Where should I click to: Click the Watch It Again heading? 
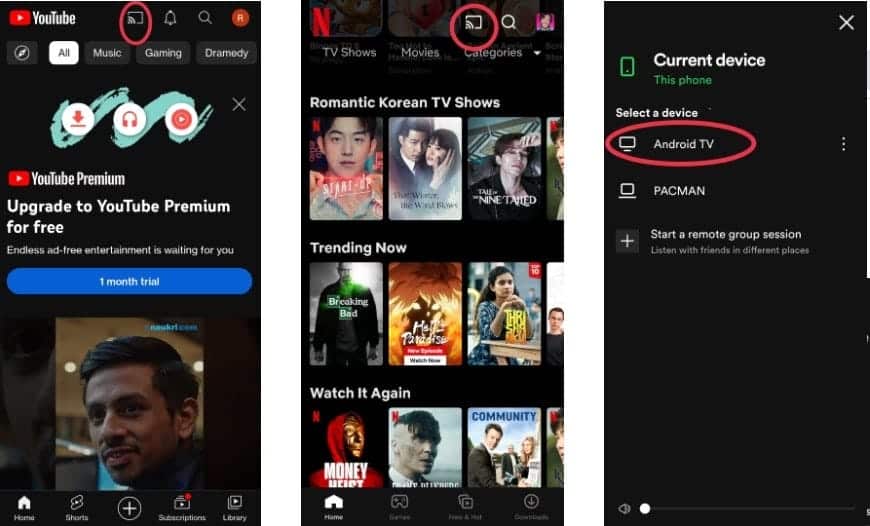(360, 393)
